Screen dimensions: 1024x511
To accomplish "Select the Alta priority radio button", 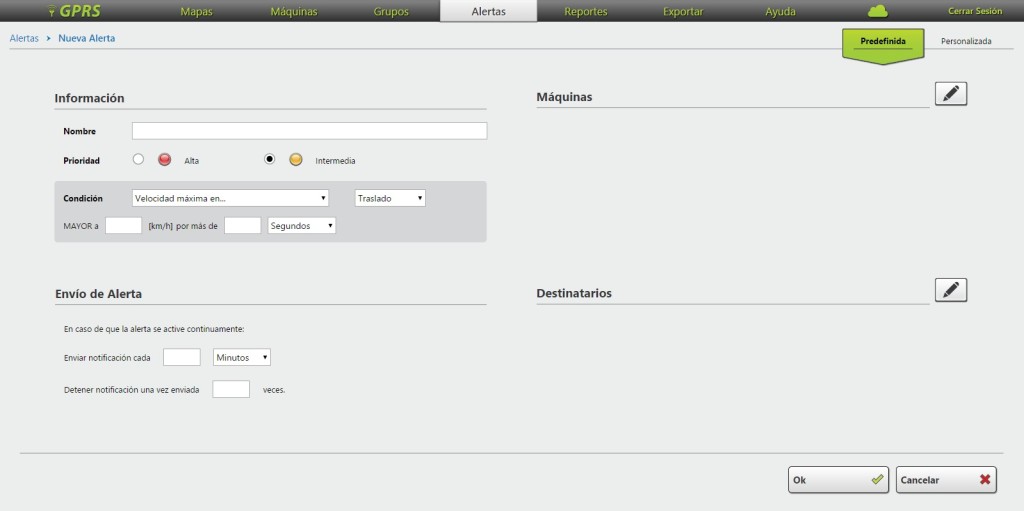I will click(139, 159).
